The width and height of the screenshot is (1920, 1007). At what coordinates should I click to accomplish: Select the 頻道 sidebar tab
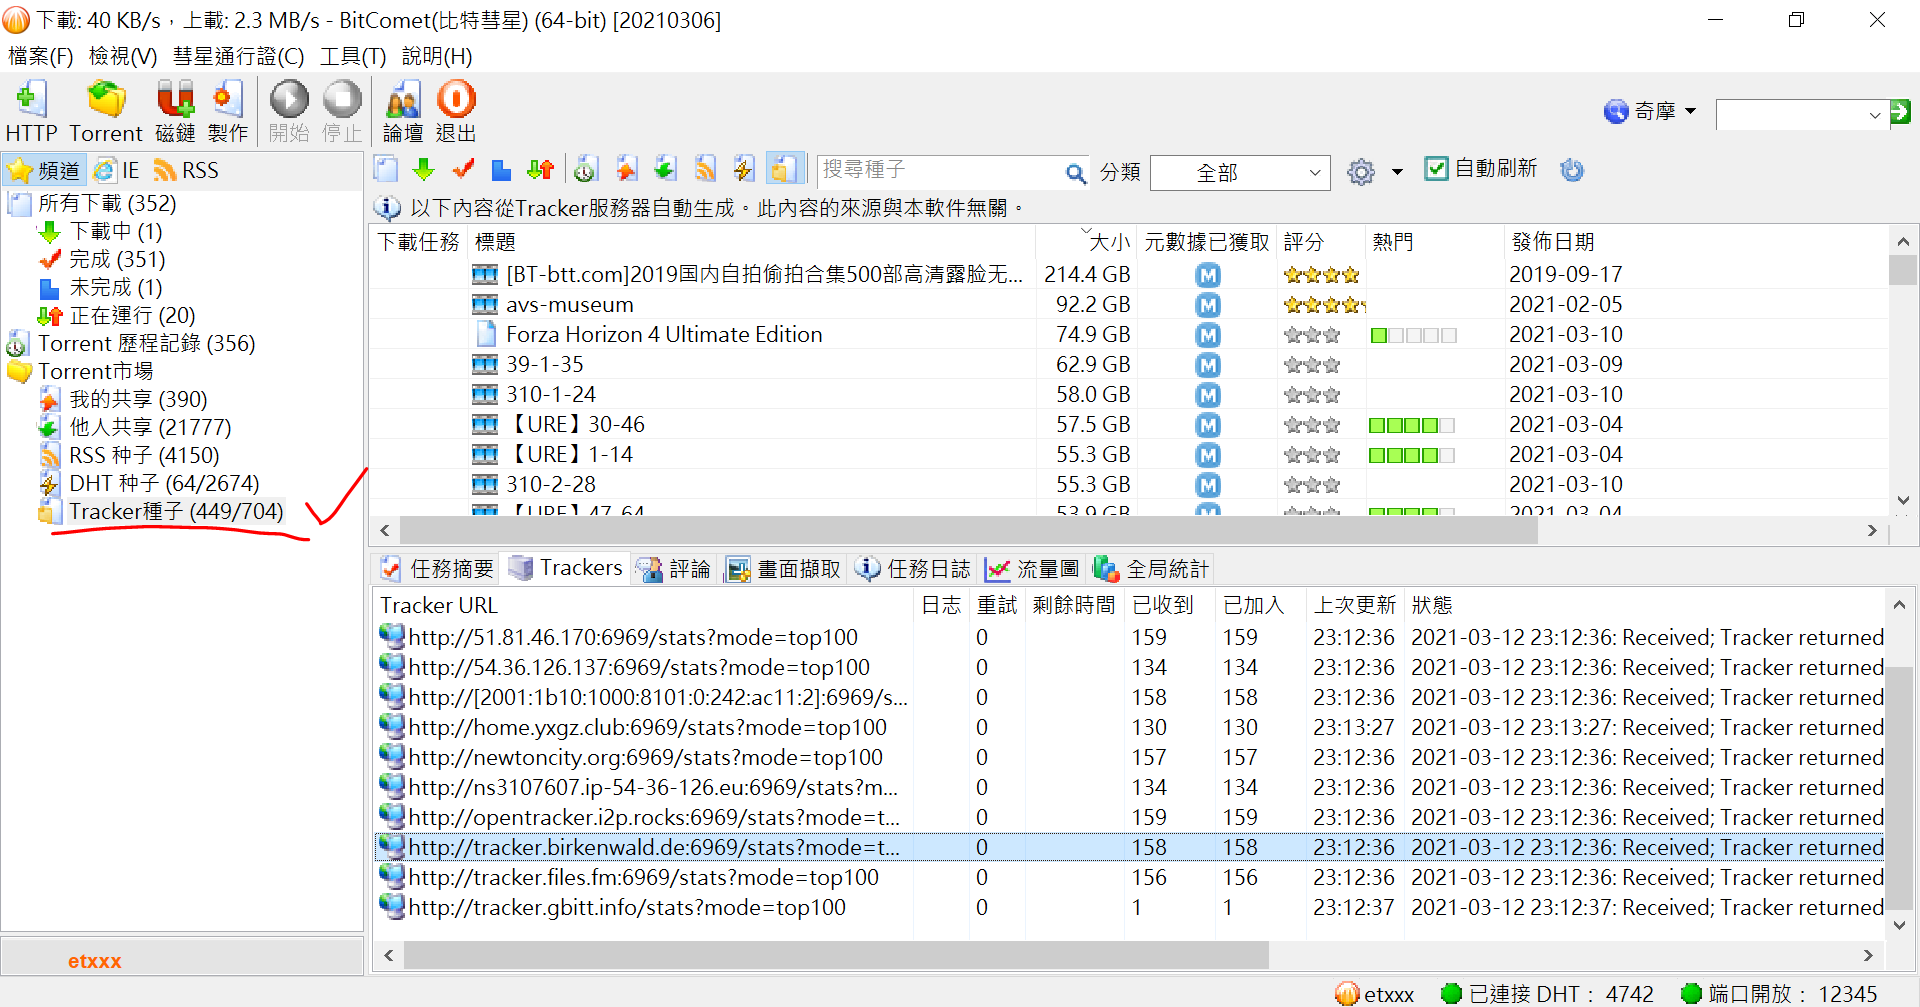44,170
